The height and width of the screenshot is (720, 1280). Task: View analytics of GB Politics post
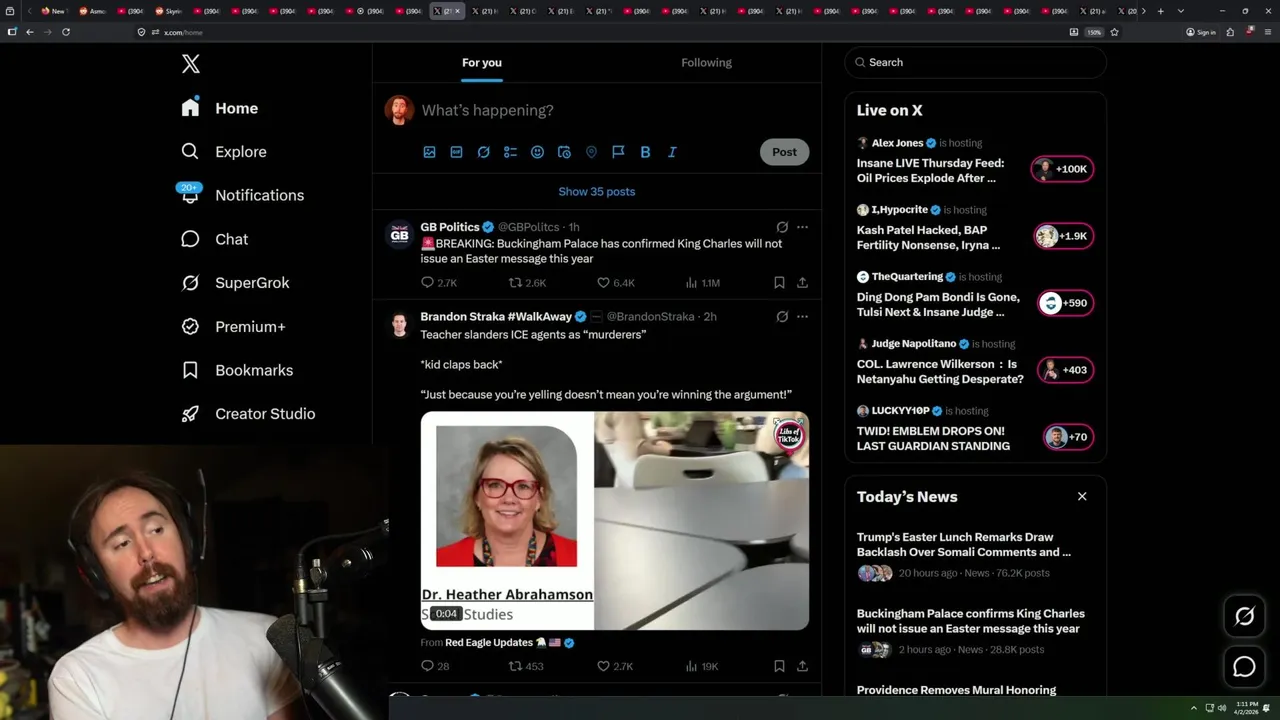[703, 283]
